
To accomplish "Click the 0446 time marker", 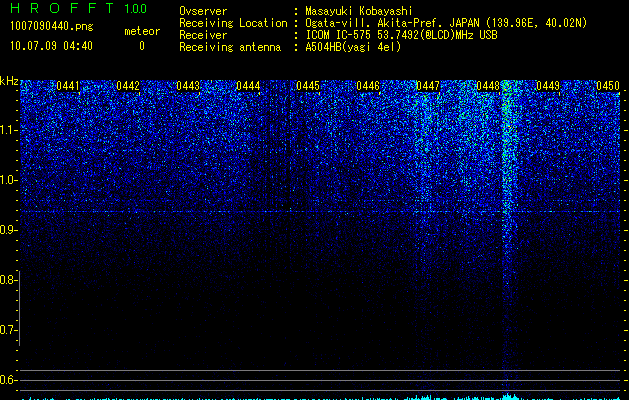I will 368,86.
